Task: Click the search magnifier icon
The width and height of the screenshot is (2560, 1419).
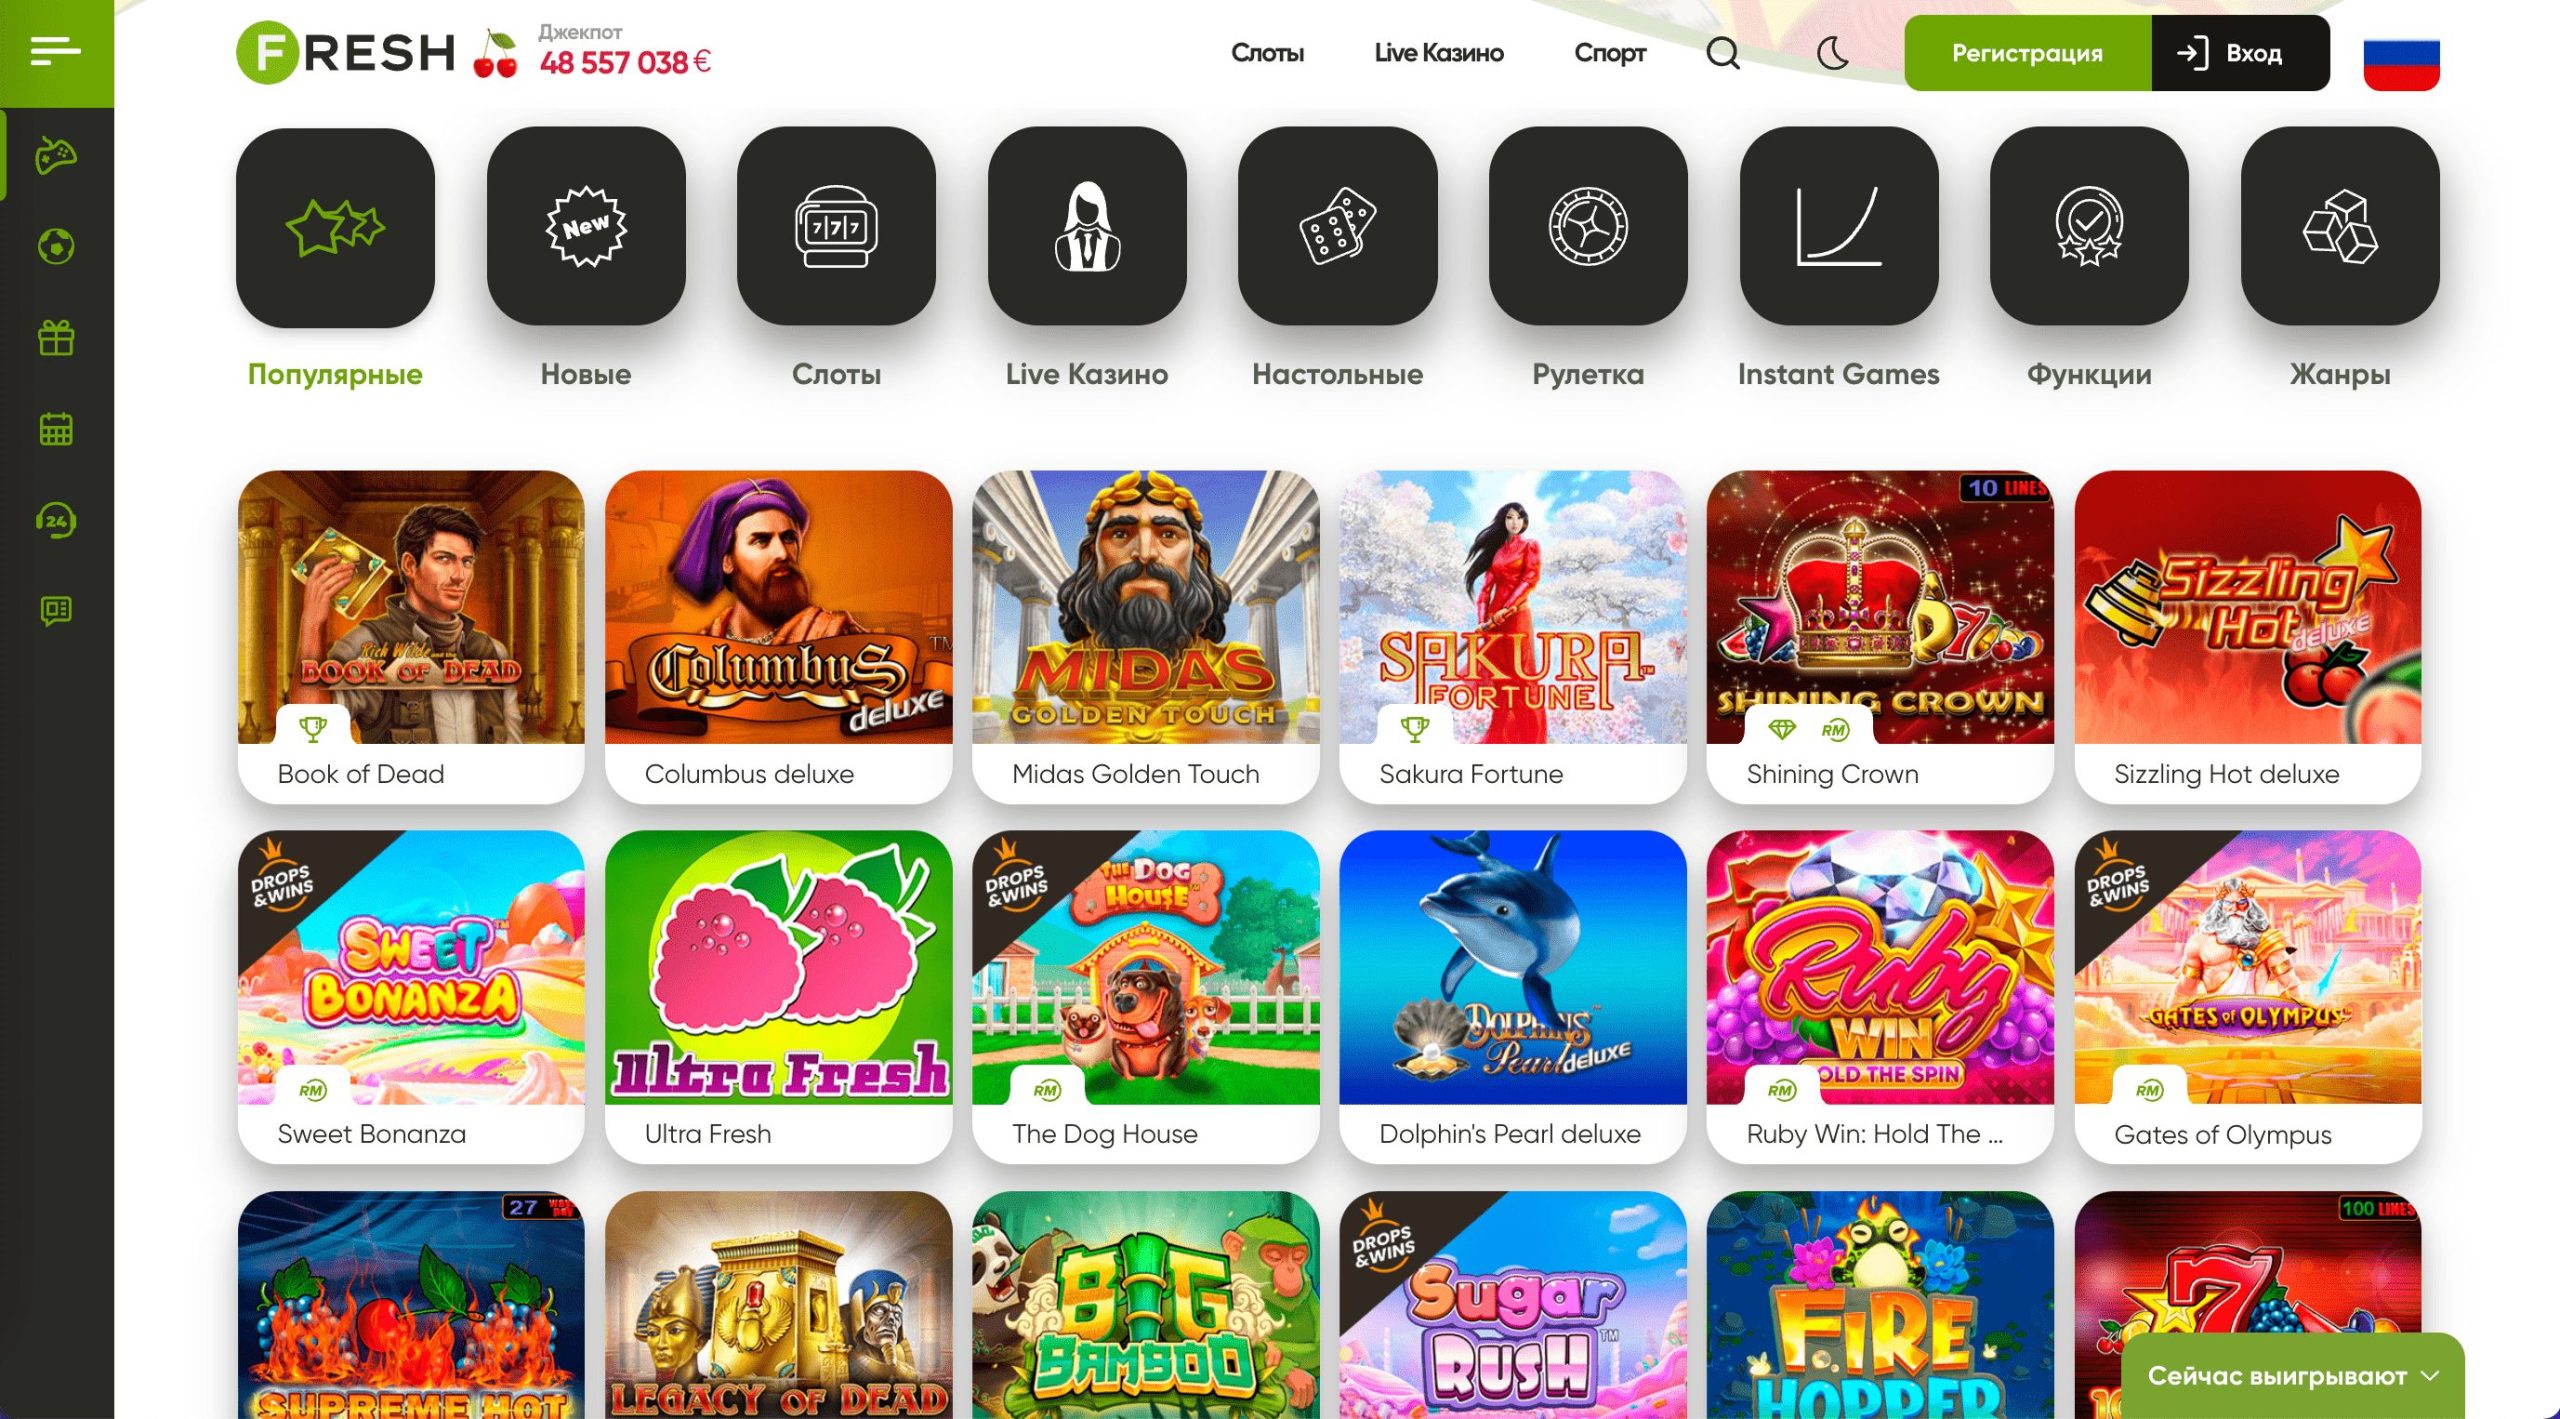Action: [x=1723, y=53]
